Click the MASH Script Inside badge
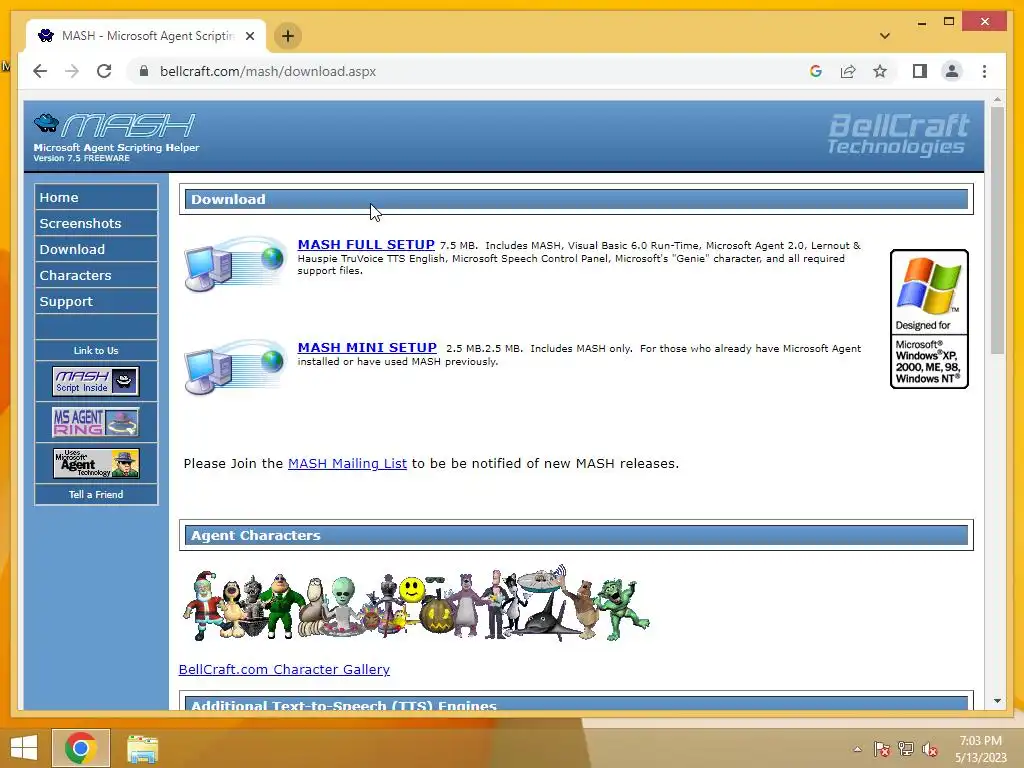This screenshot has height=768, width=1024. (x=96, y=381)
